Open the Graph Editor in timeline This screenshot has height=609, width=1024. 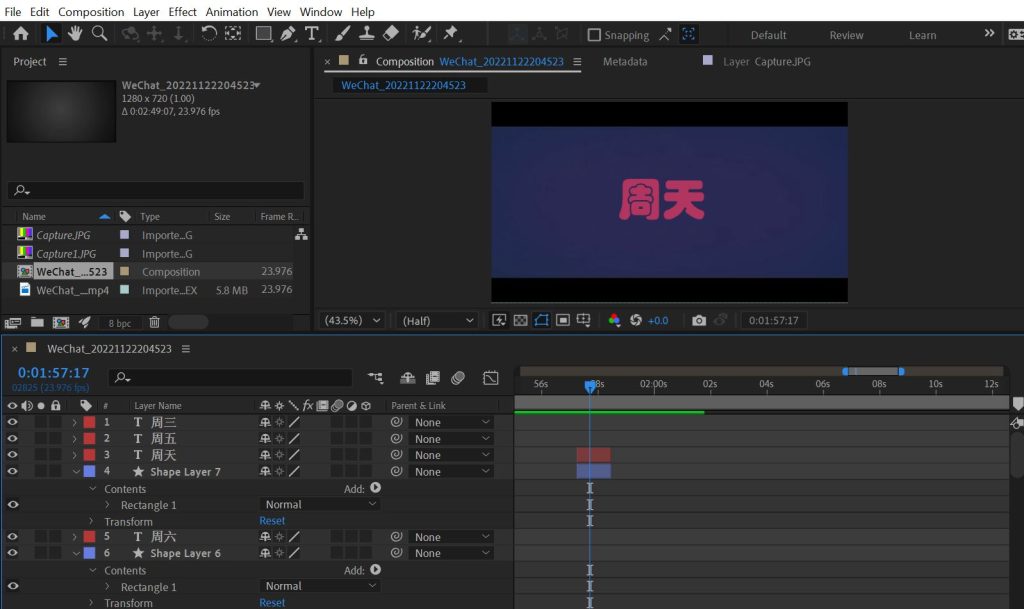(x=490, y=378)
